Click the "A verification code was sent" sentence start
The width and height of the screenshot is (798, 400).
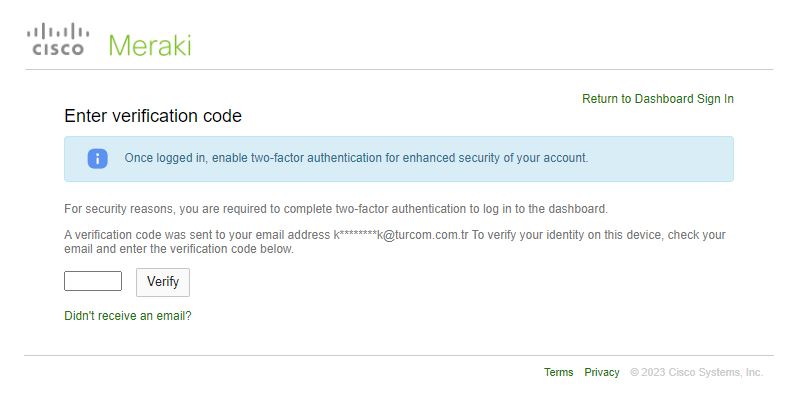click(x=140, y=235)
